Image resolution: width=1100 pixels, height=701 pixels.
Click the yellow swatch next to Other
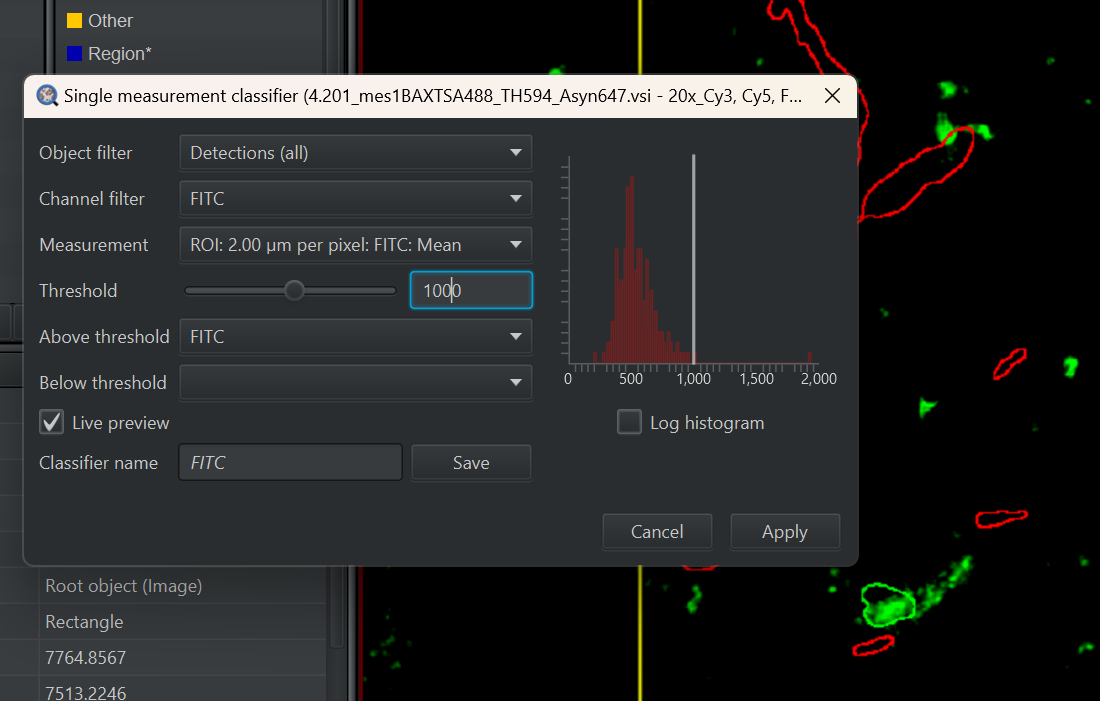click(73, 19)
